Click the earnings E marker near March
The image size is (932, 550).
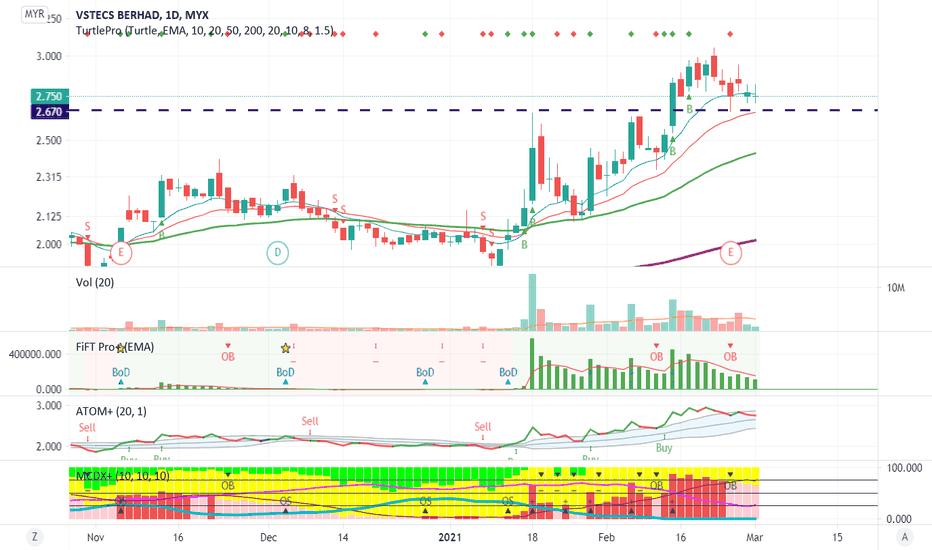point(731,253)
